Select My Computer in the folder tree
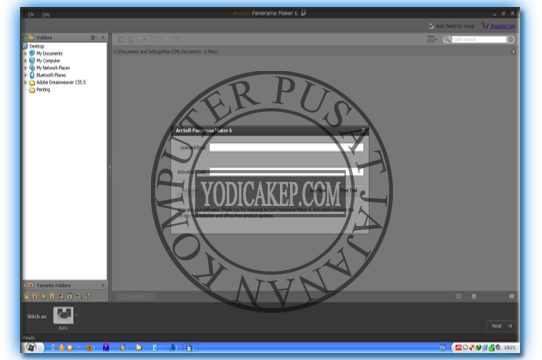 coord(48,61)
